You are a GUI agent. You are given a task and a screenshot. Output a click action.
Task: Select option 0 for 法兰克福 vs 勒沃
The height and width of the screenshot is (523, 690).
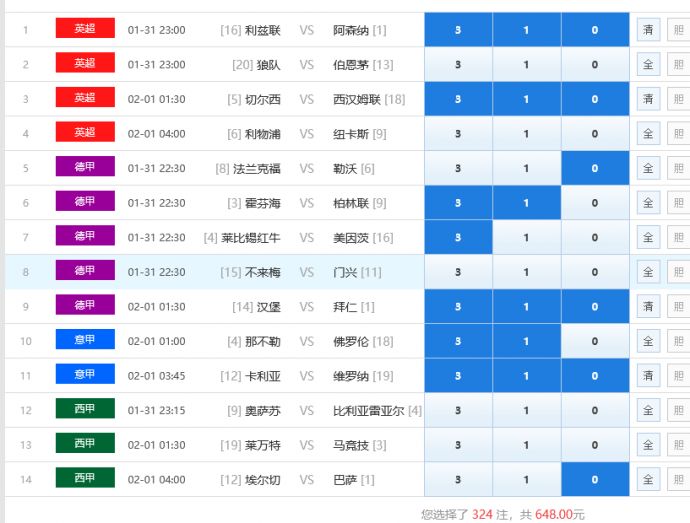tap(595, 169)
